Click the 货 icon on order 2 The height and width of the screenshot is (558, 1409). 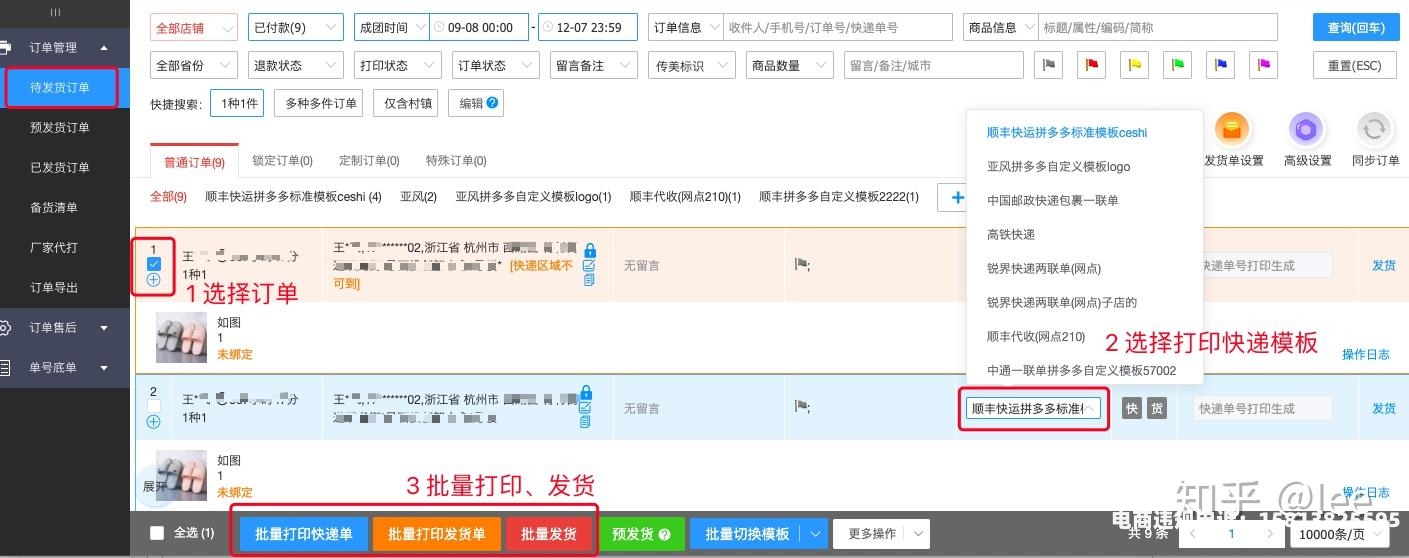(x=1156, y=408)
